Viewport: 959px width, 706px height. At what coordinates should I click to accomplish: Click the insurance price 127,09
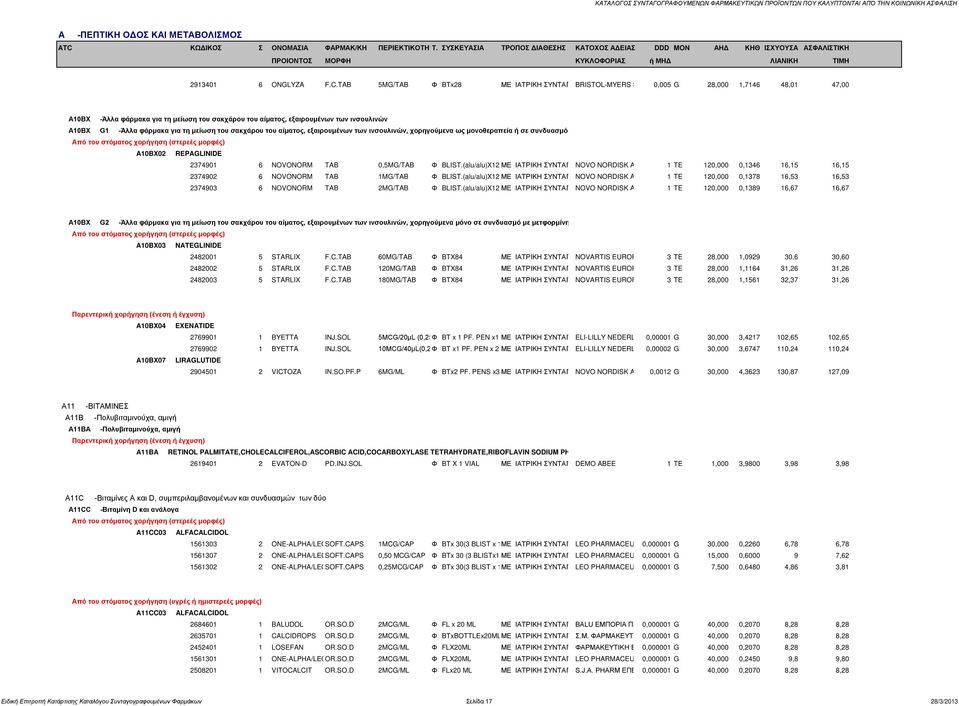click(x=839, y=372)
